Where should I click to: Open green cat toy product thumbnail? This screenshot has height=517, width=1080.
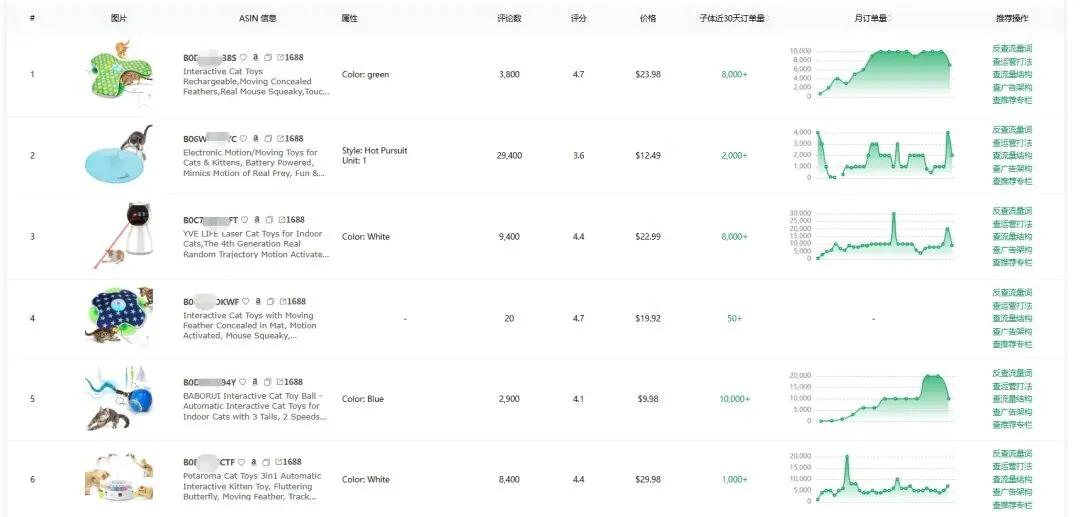pos(119,73)
